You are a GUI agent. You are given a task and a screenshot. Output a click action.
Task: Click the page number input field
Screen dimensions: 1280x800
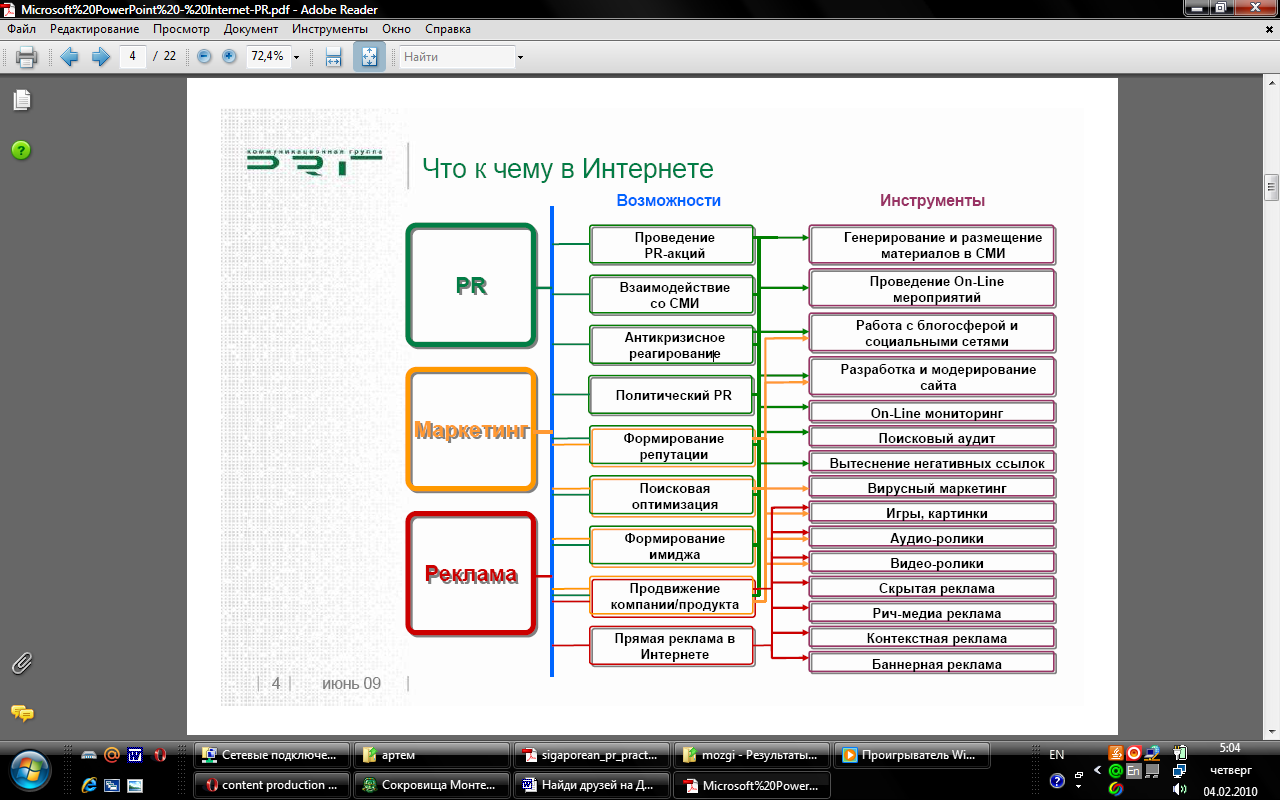click(133, 57)
